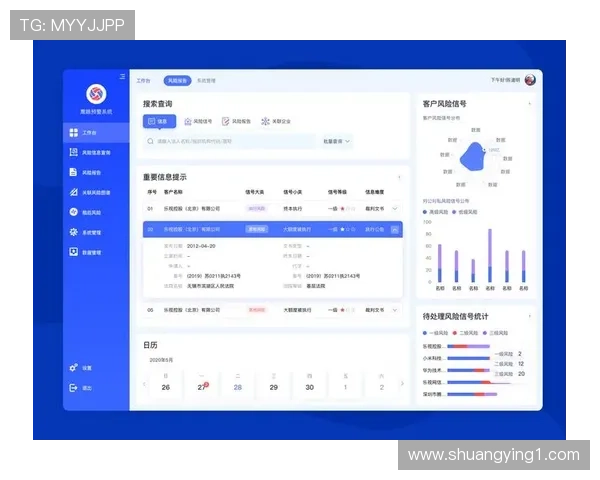The width and height of the screenshot is (600, 480).
Task: Select calendar day 2
Action: (x=382, y=387)
